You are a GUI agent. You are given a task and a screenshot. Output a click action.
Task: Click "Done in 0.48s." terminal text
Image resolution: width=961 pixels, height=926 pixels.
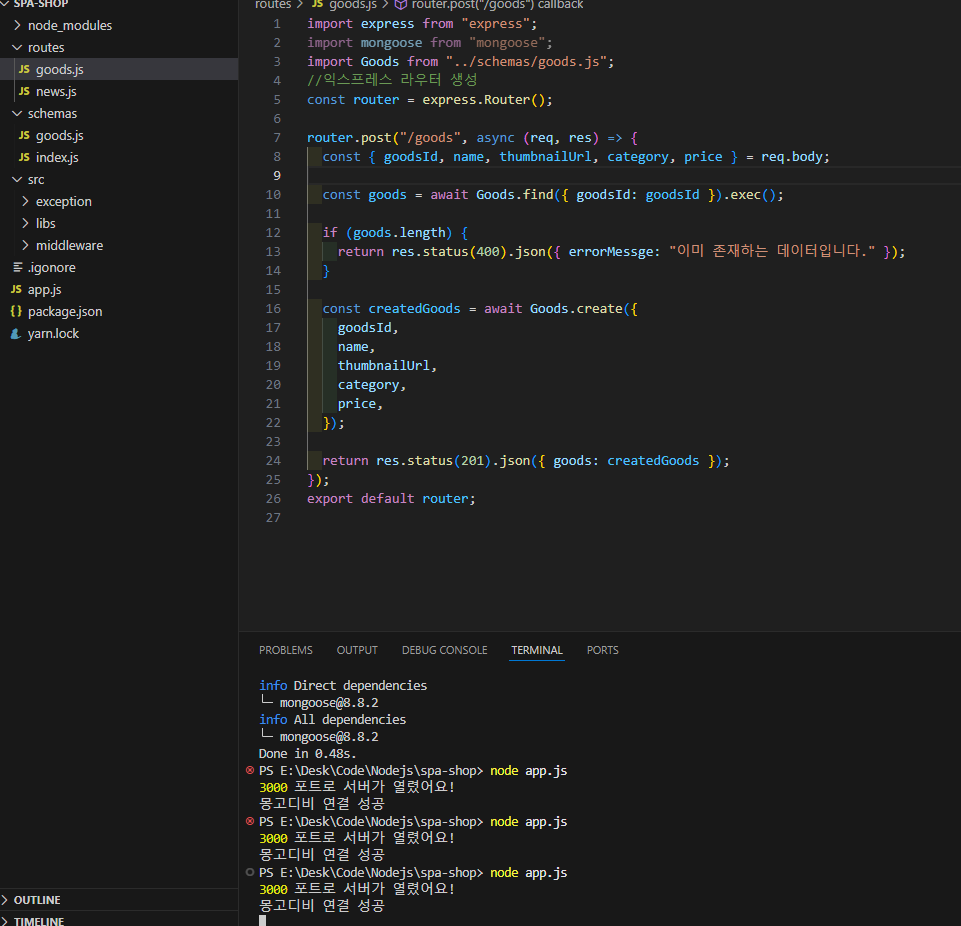(x=308, y=753)
